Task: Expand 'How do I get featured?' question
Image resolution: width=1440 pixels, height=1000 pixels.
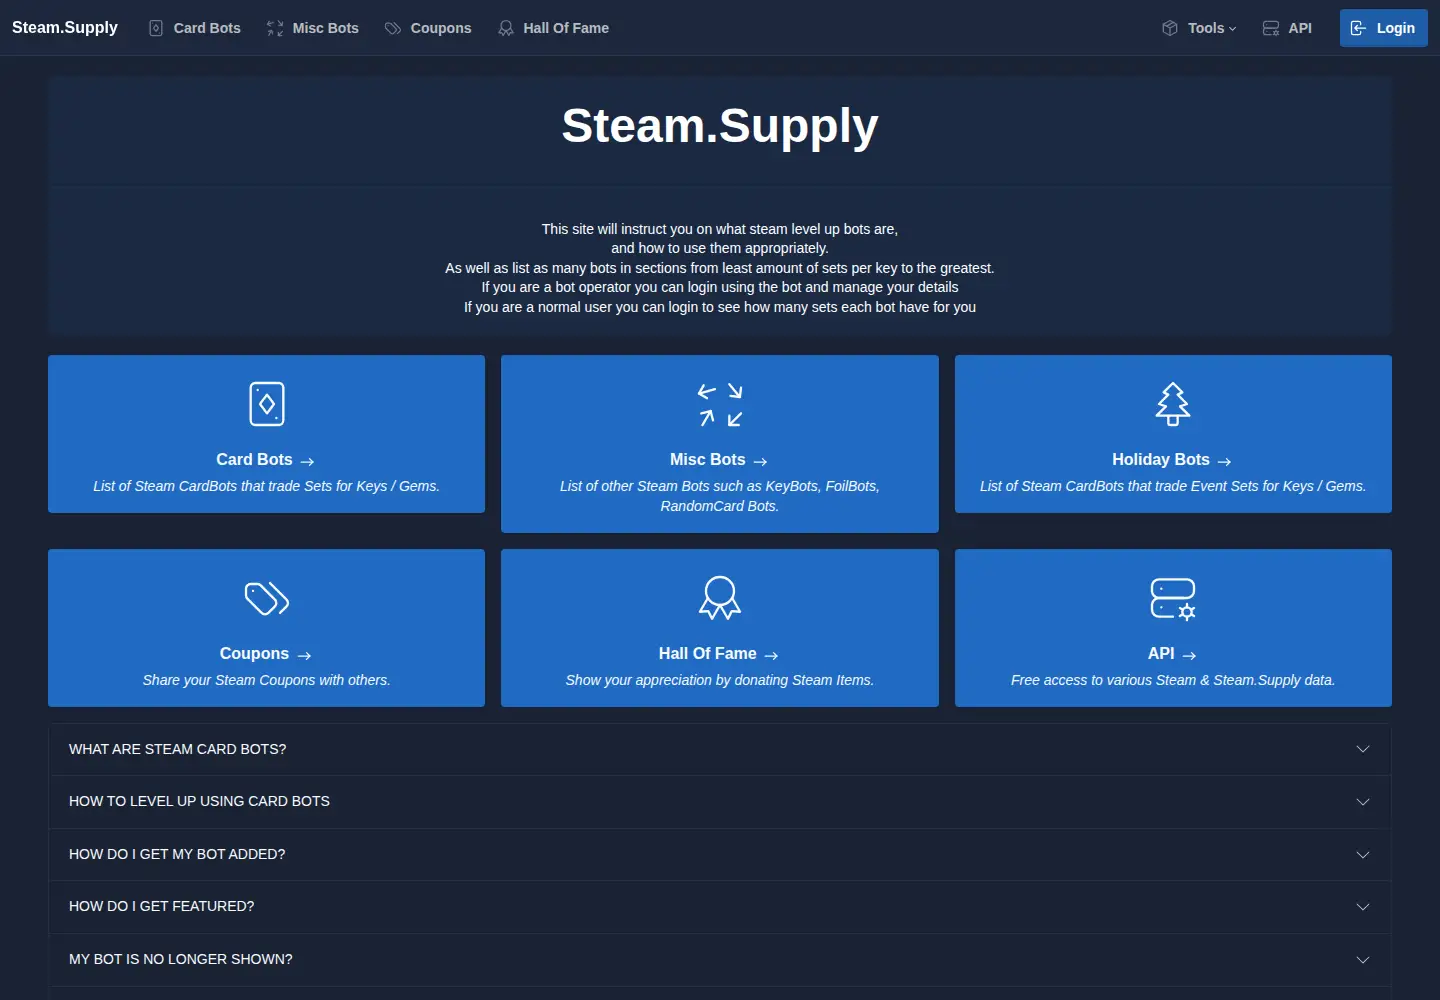Action: pos(720,907)
